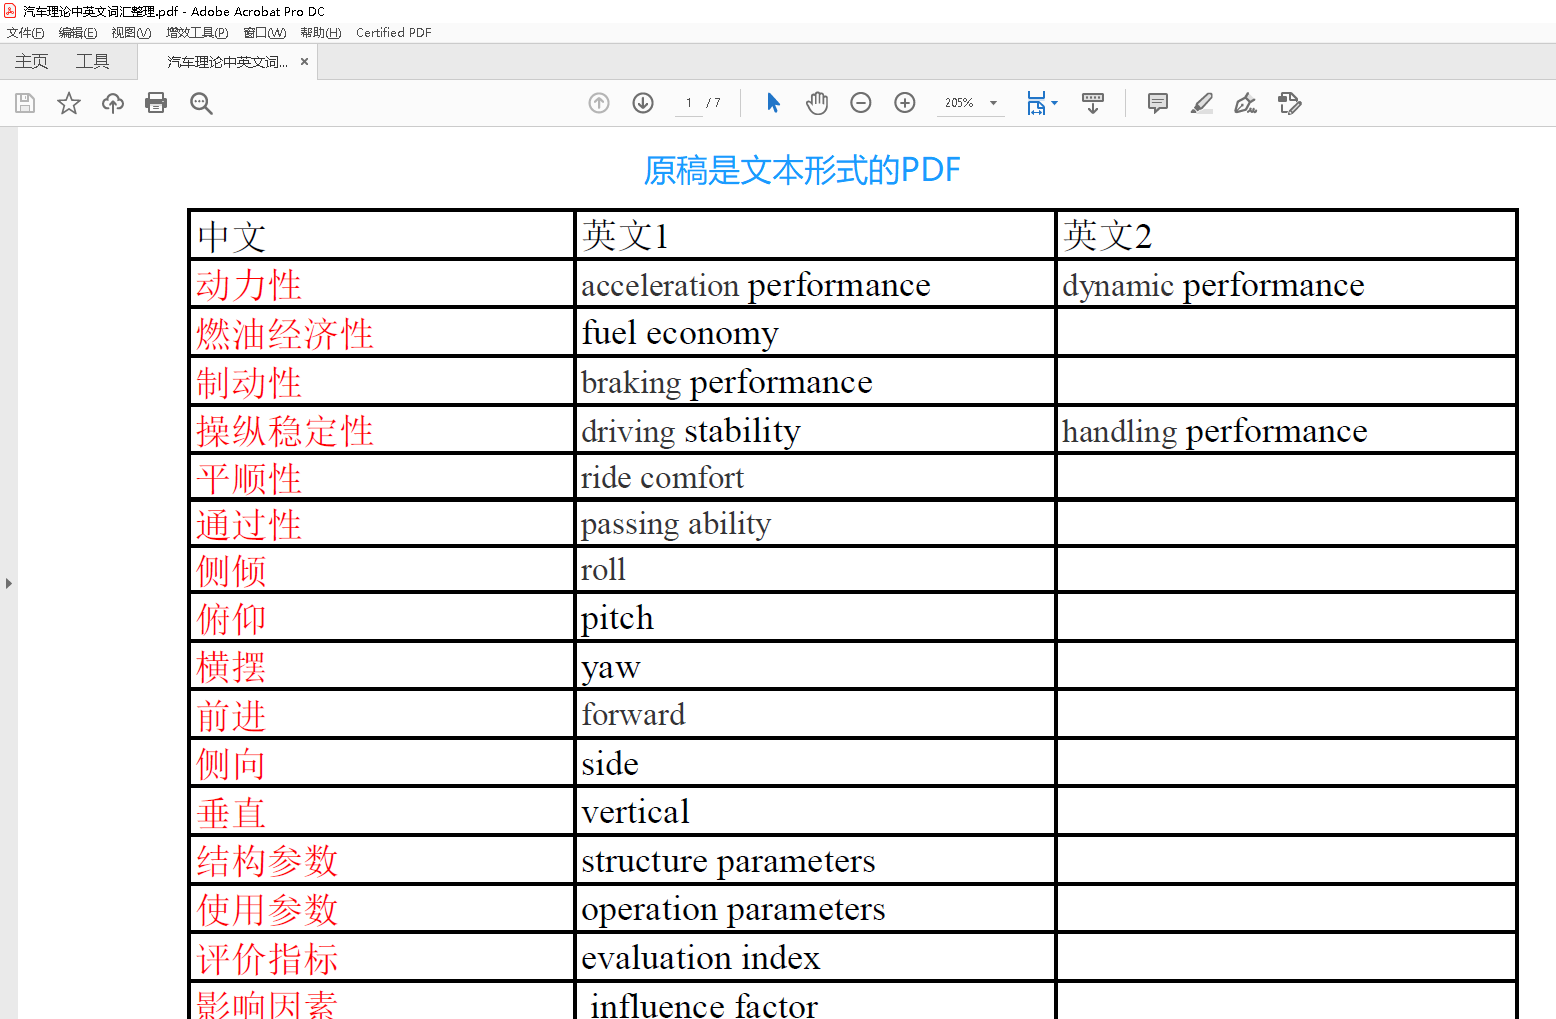
Task: Add bookmark with the star icon
Action: 69,103
